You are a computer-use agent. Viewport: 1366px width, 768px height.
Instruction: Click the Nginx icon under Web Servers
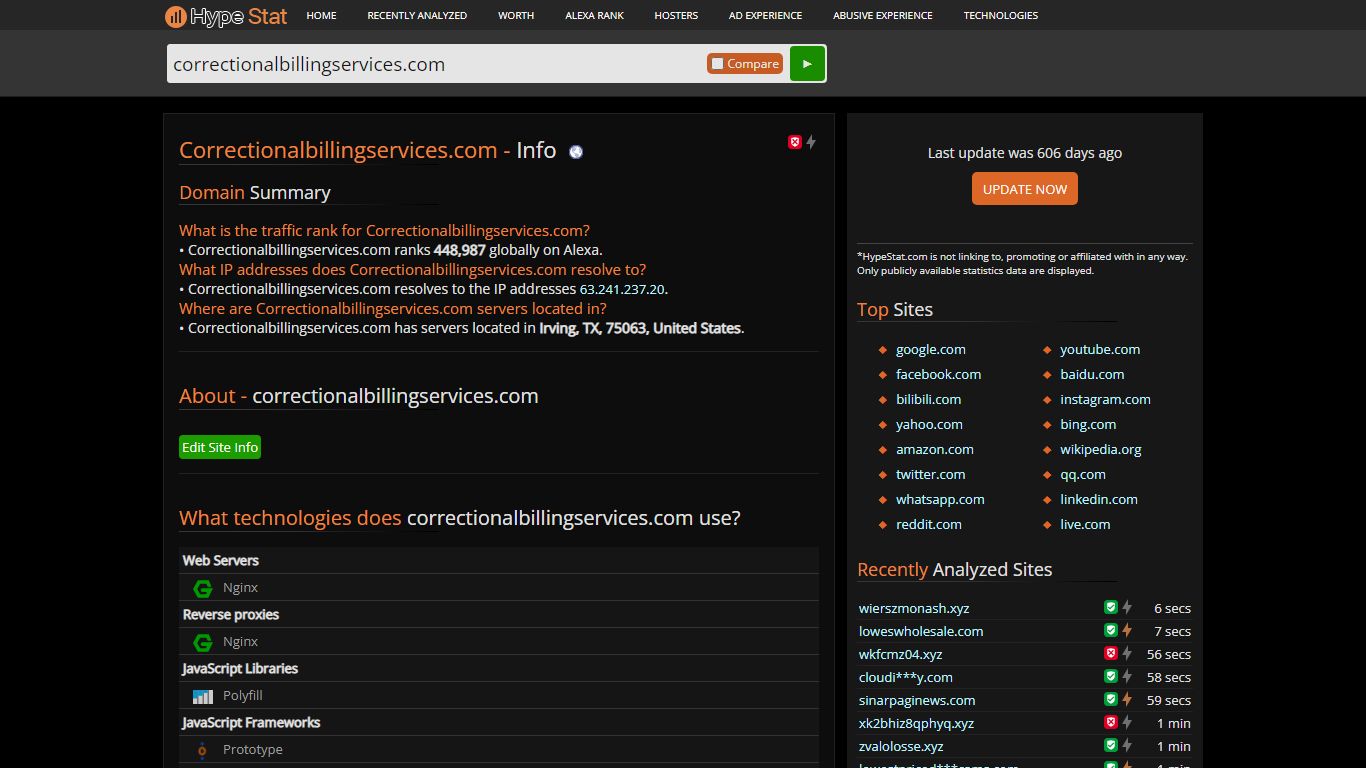[203, 588]
